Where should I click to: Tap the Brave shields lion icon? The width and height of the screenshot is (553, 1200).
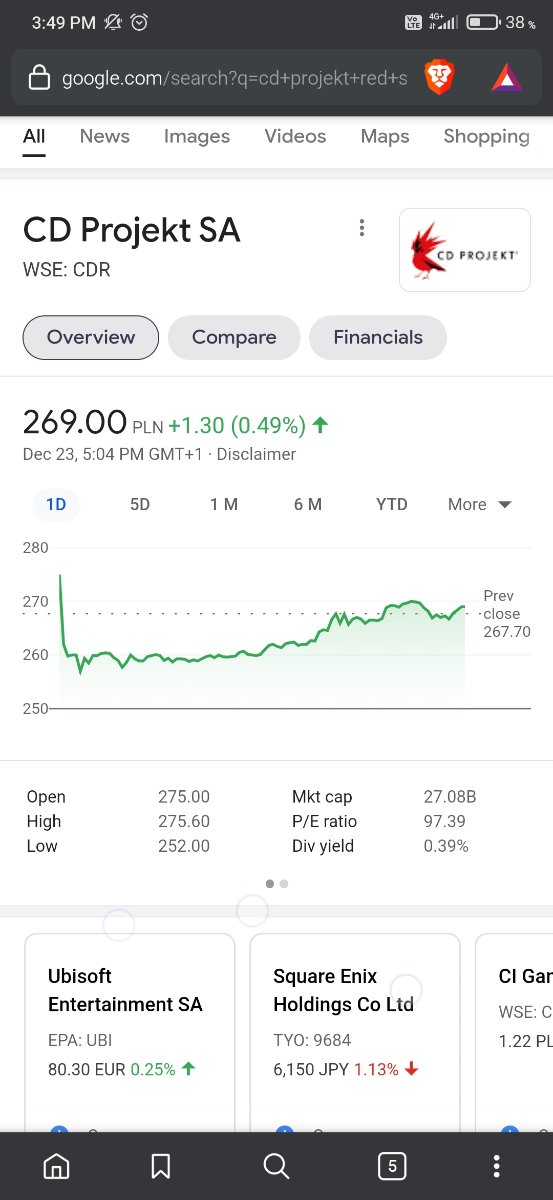point(439,77)
